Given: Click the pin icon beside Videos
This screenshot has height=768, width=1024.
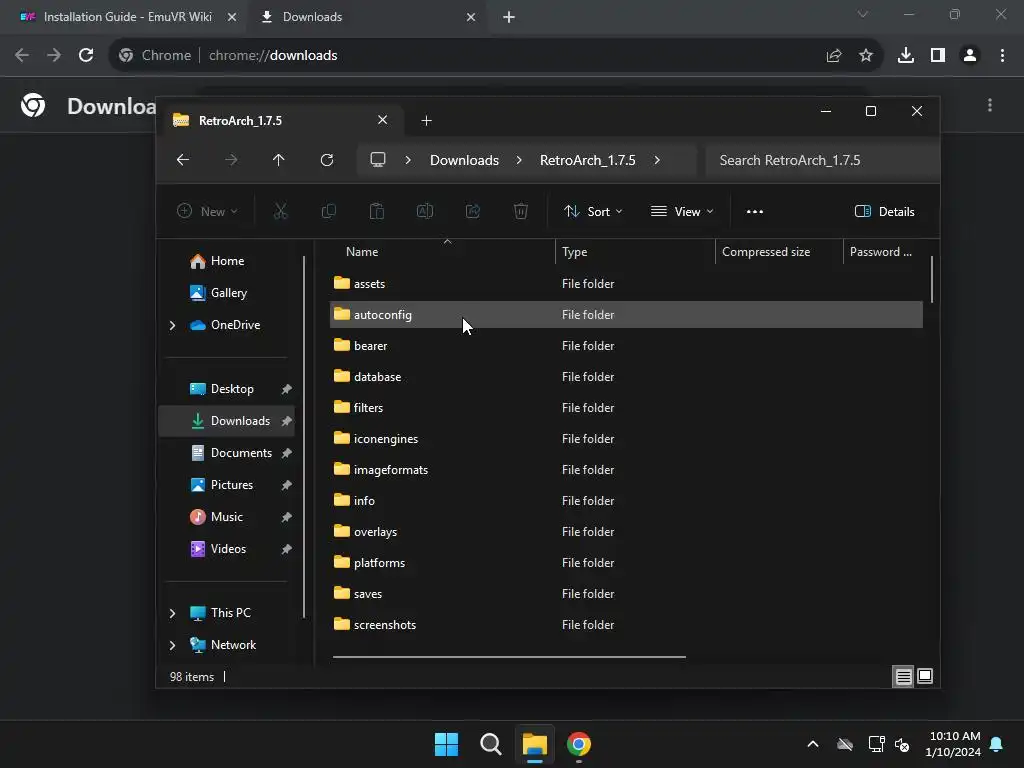Looking at the screenshot, I should [286, 549].
